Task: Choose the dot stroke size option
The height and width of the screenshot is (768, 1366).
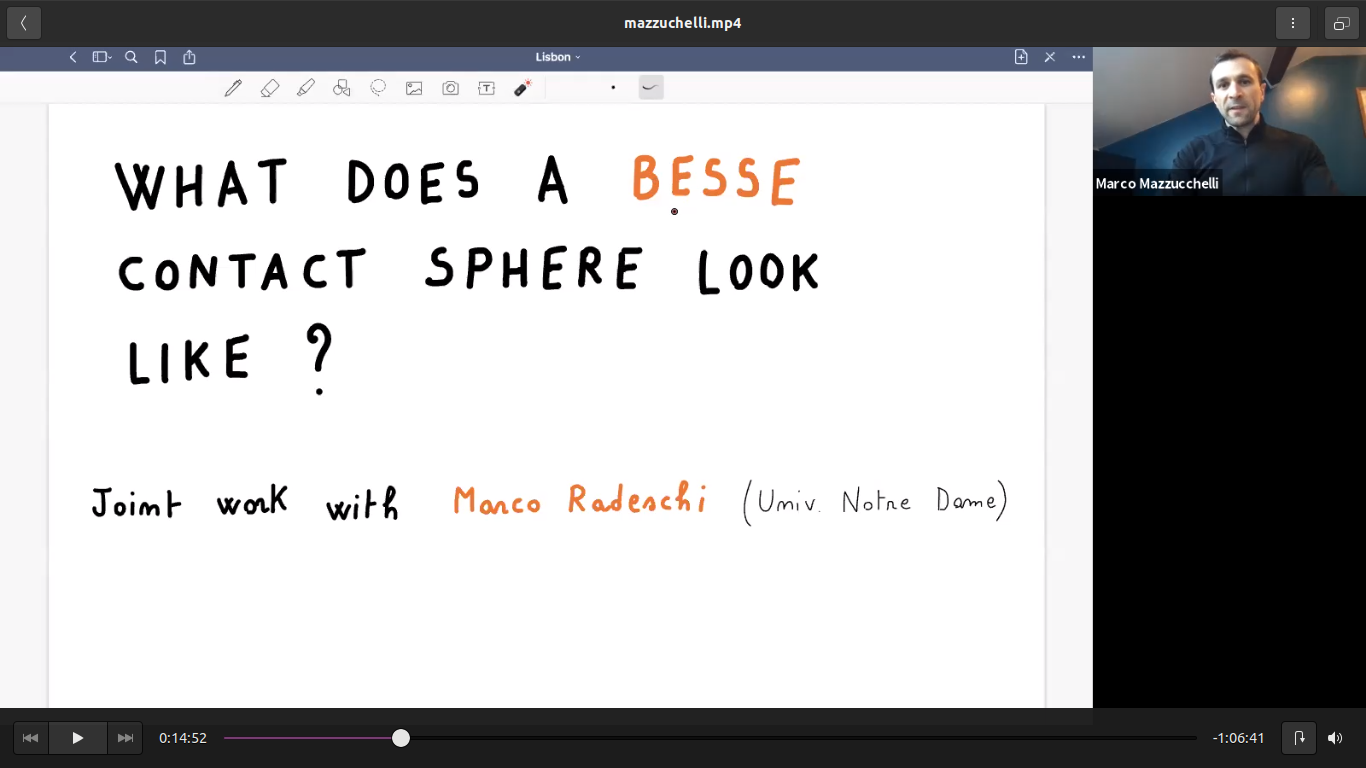Action: (x=613, y=88)
